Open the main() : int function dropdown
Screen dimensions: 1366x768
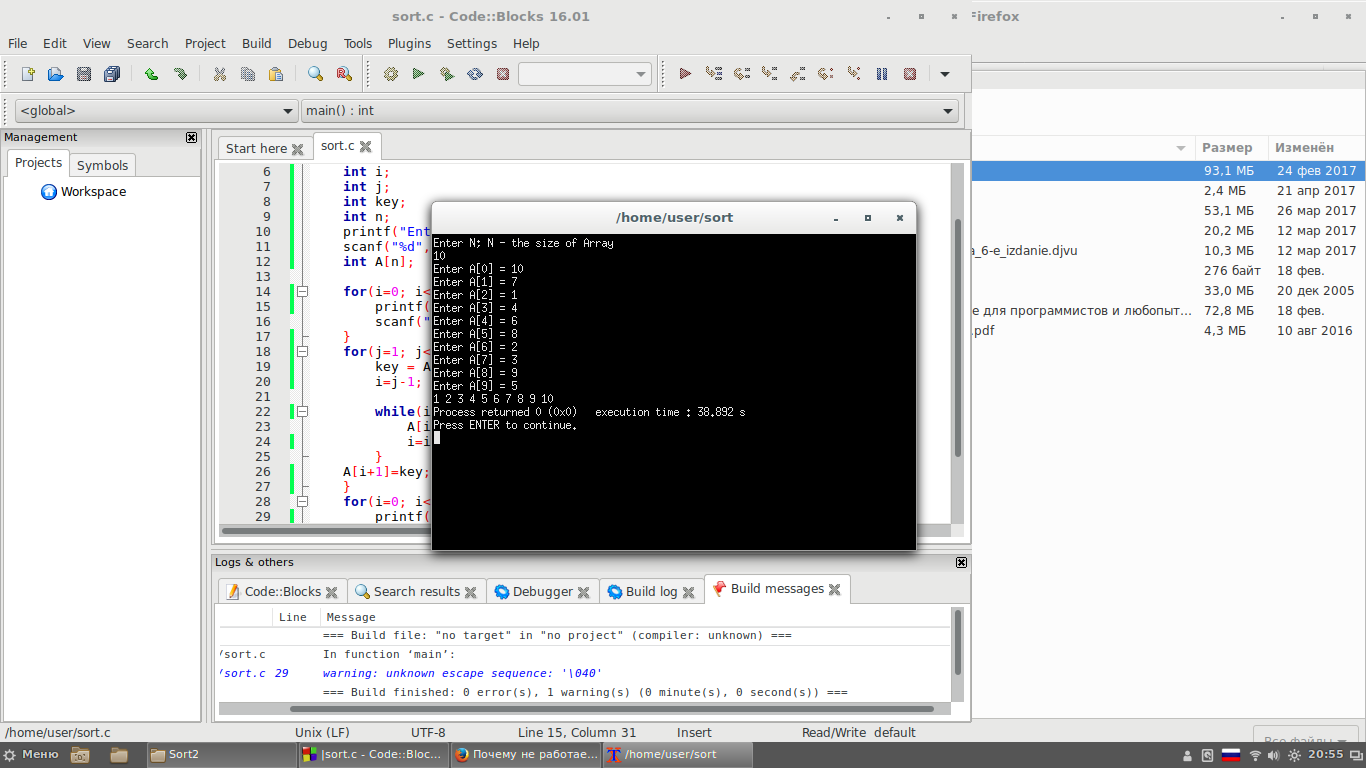click(630, 111)
